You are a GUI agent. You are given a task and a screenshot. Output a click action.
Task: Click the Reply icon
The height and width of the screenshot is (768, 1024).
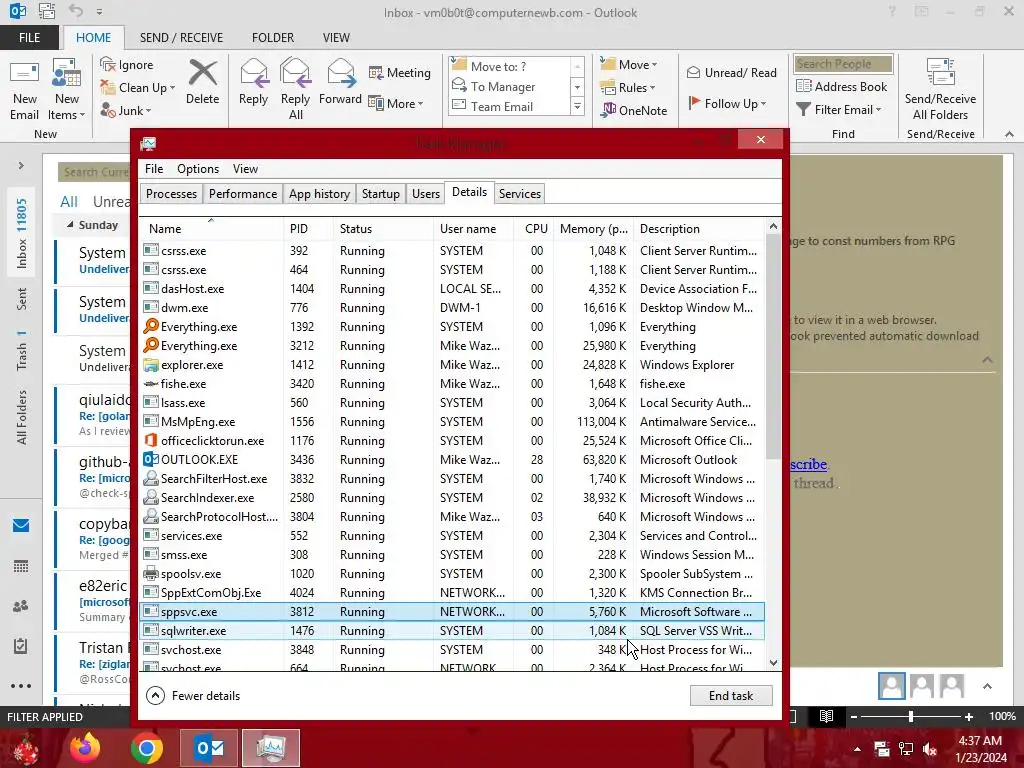(253, 82)
